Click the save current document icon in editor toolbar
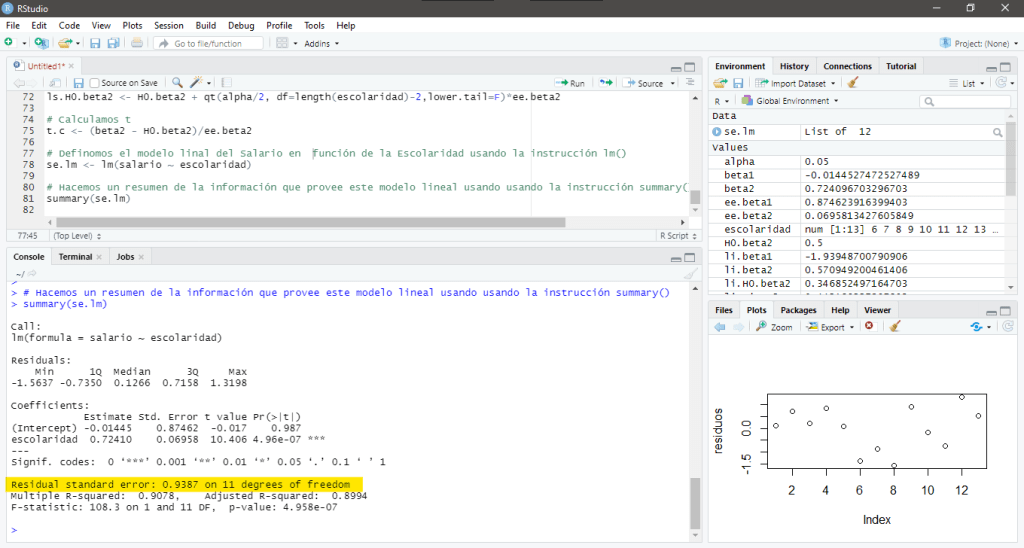The image size is (1024, 548). click(x=80, y=83)
